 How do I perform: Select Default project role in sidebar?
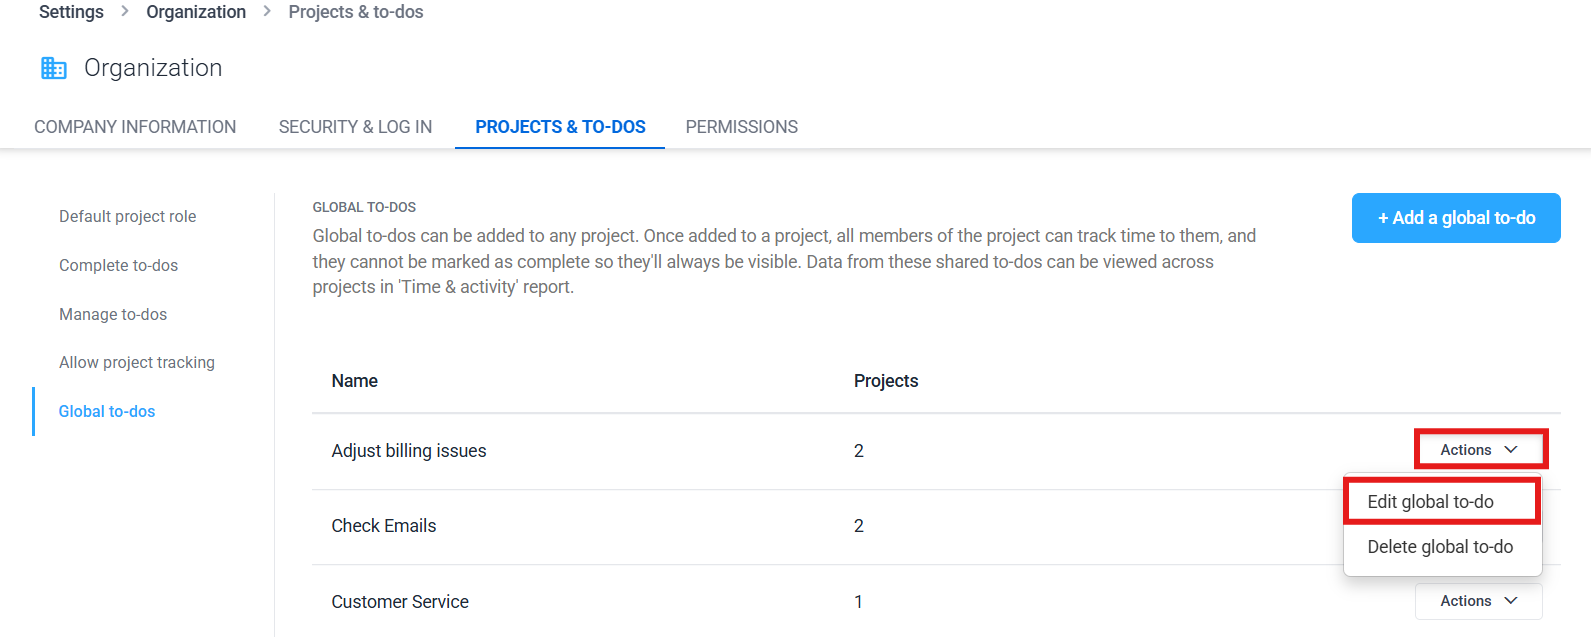128,216
